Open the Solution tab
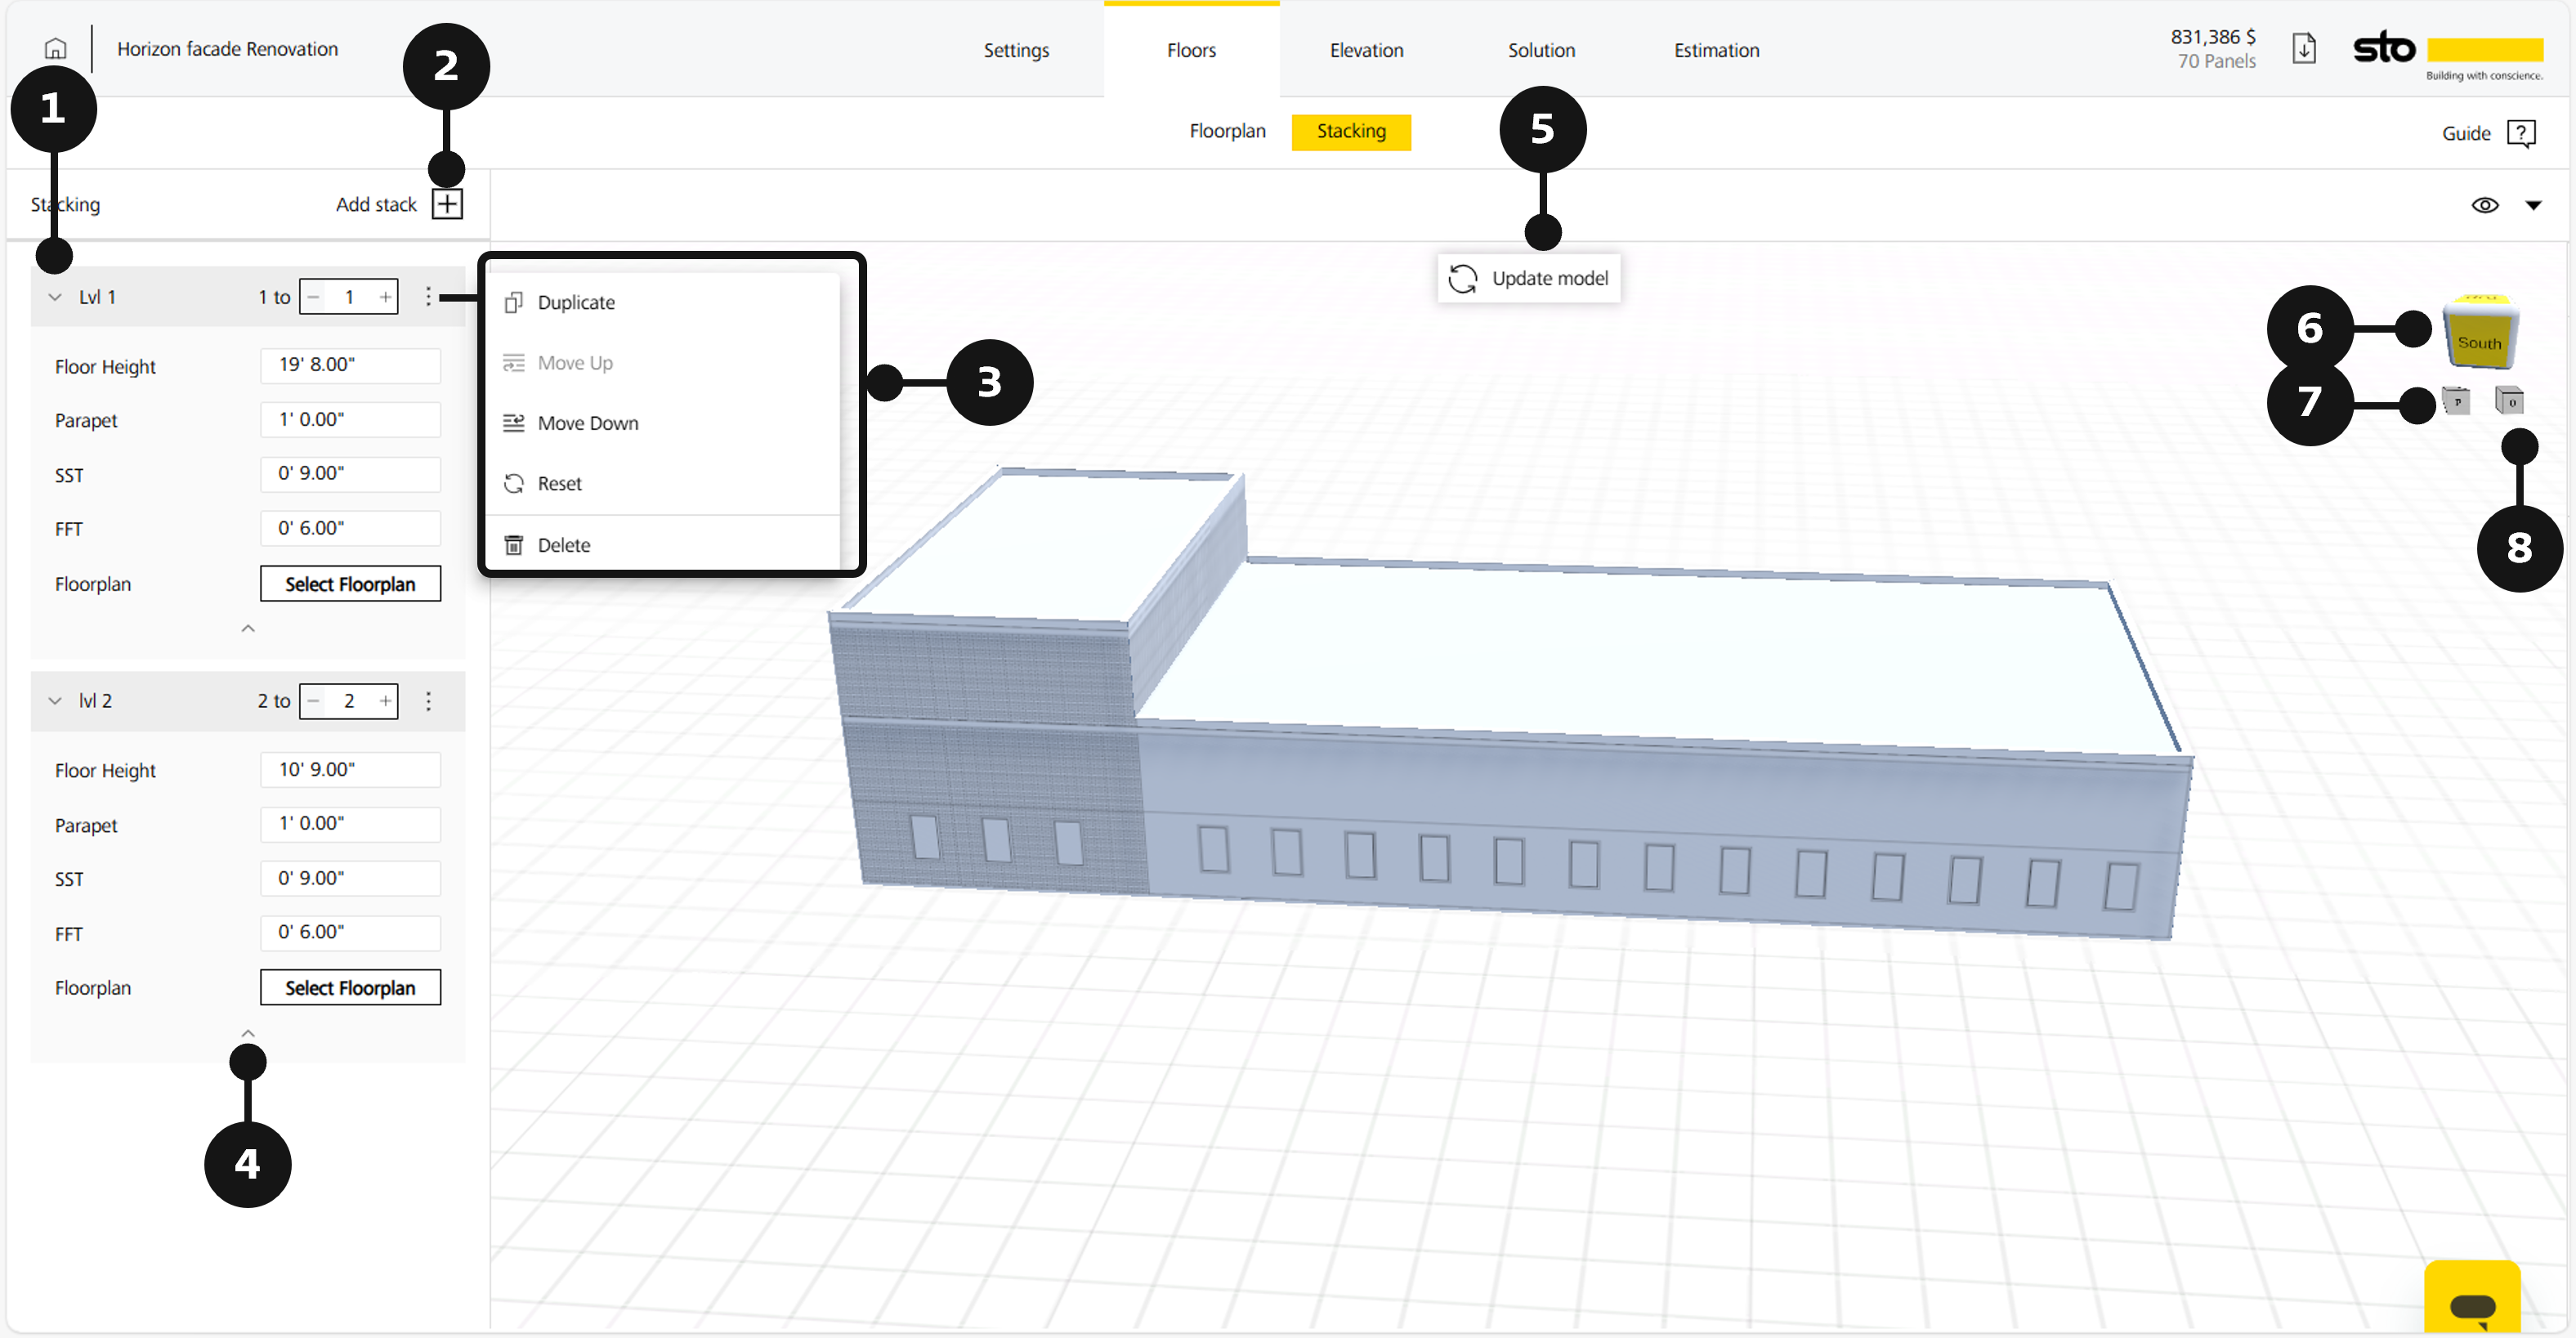The image size is (2576, 1338). (1541, 50)
